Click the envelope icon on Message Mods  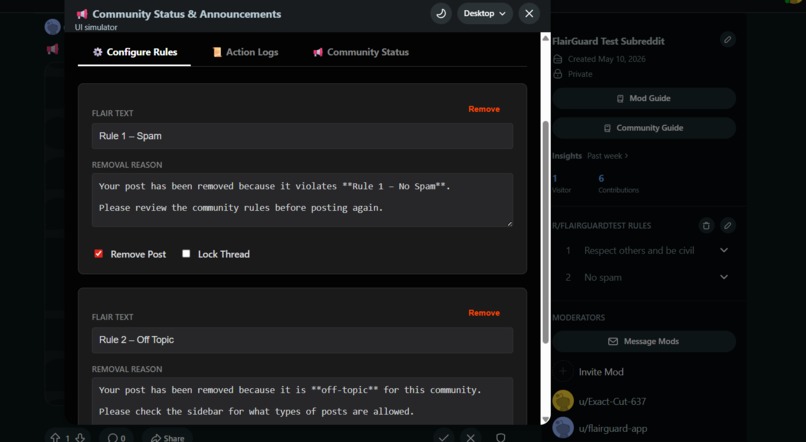click(613, 341)
